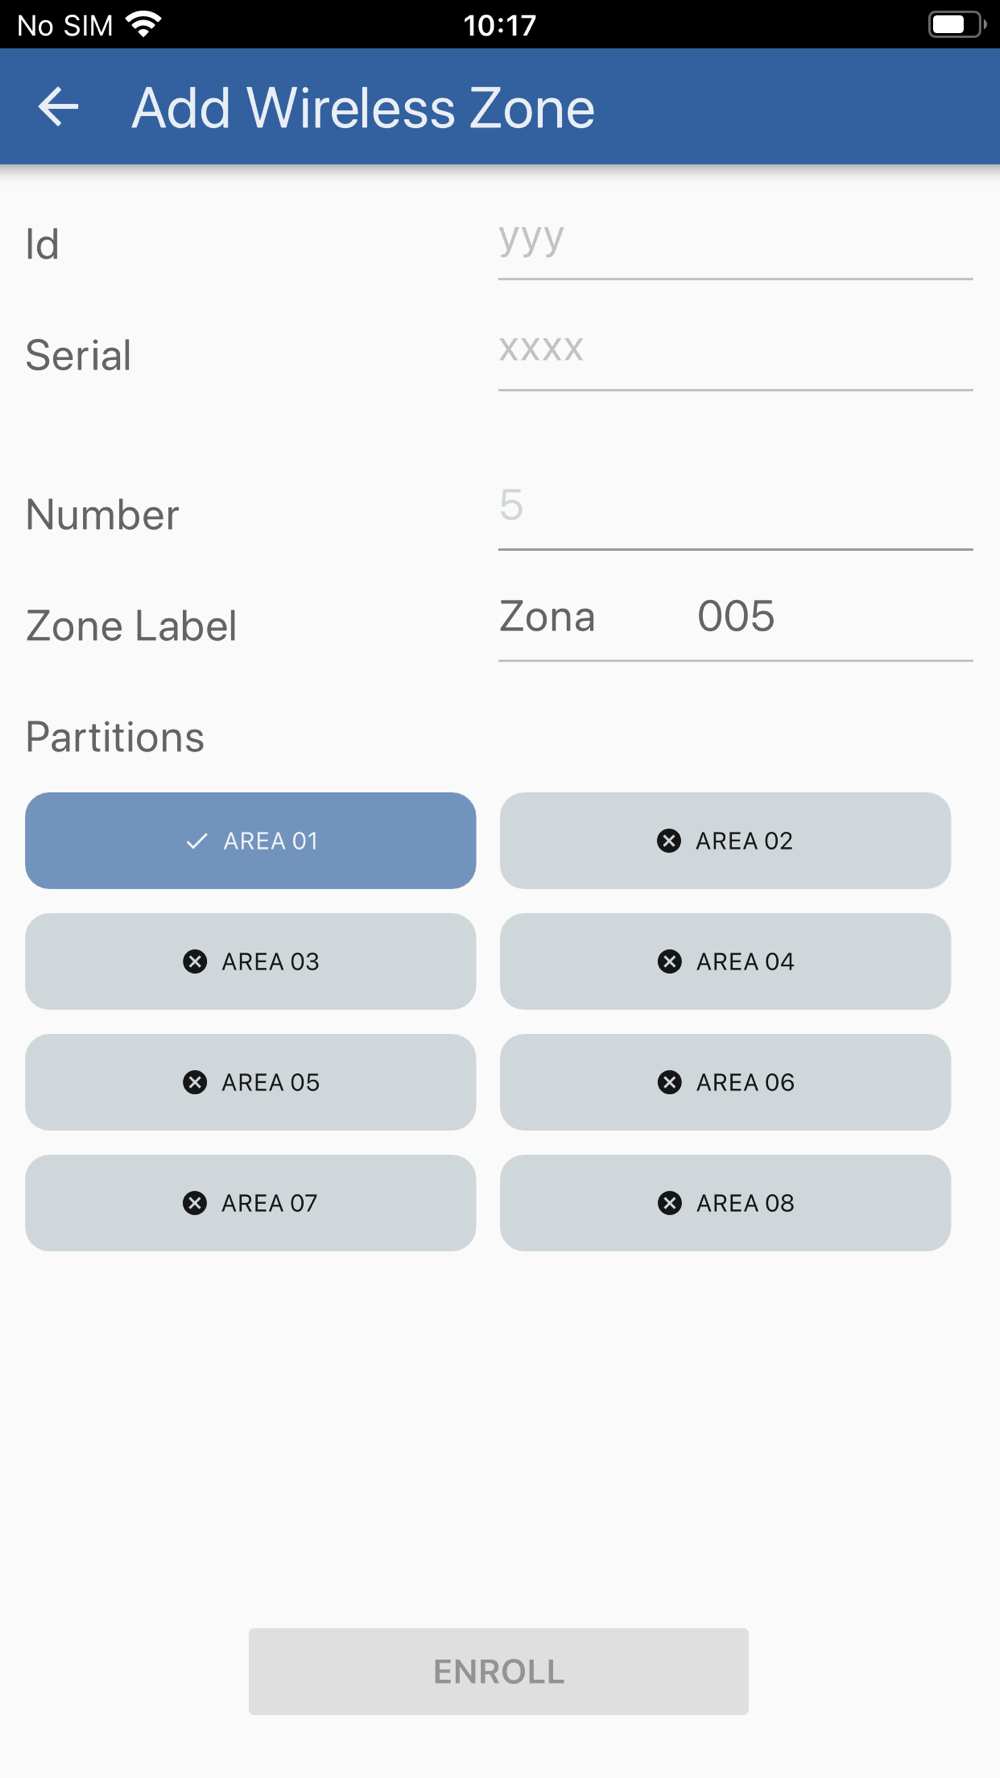Enable the AREA 02 partition chip
This screenshot has width=1000, height=1778.
(725, 841)
